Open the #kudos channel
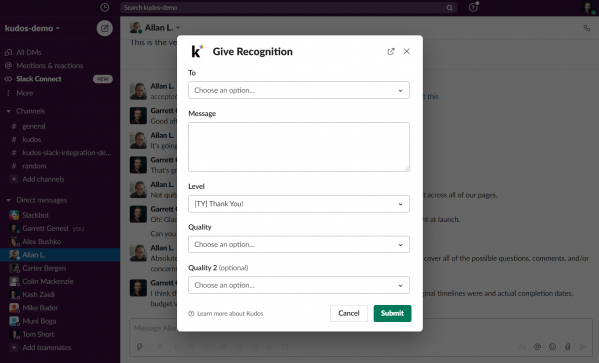 click(x=31, y=139)
